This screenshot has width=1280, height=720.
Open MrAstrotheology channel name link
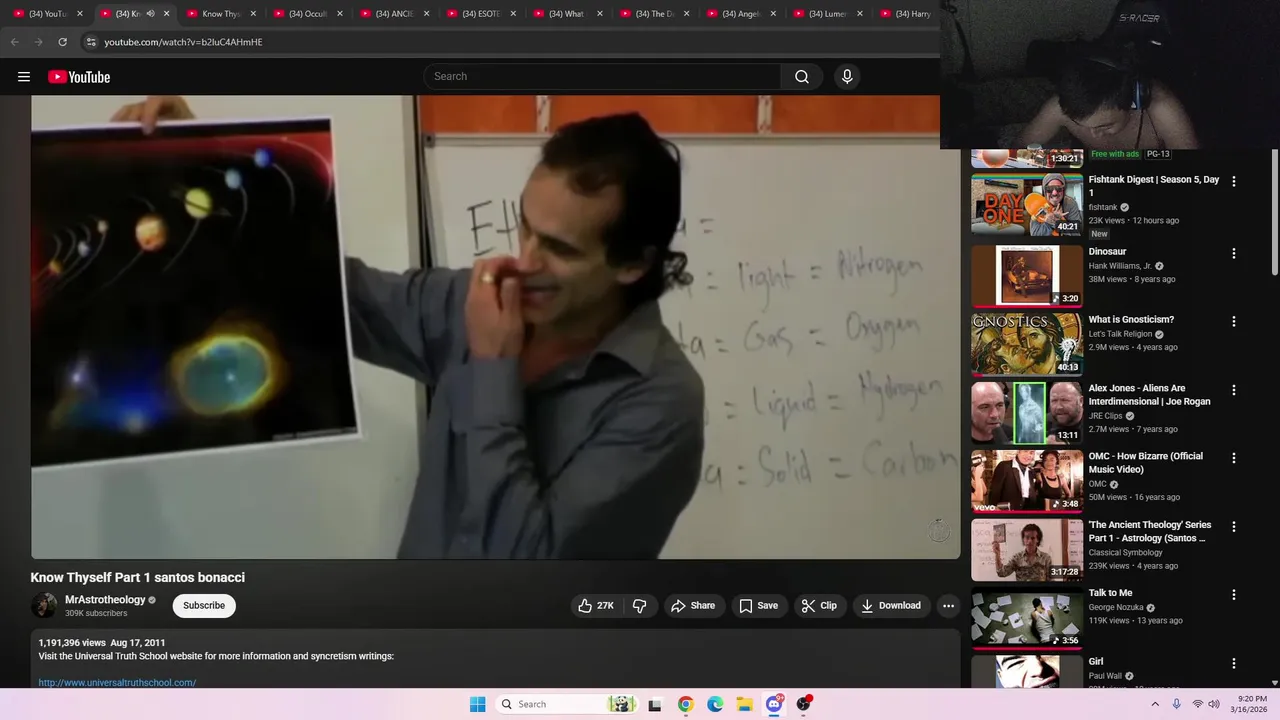(105, 600)
